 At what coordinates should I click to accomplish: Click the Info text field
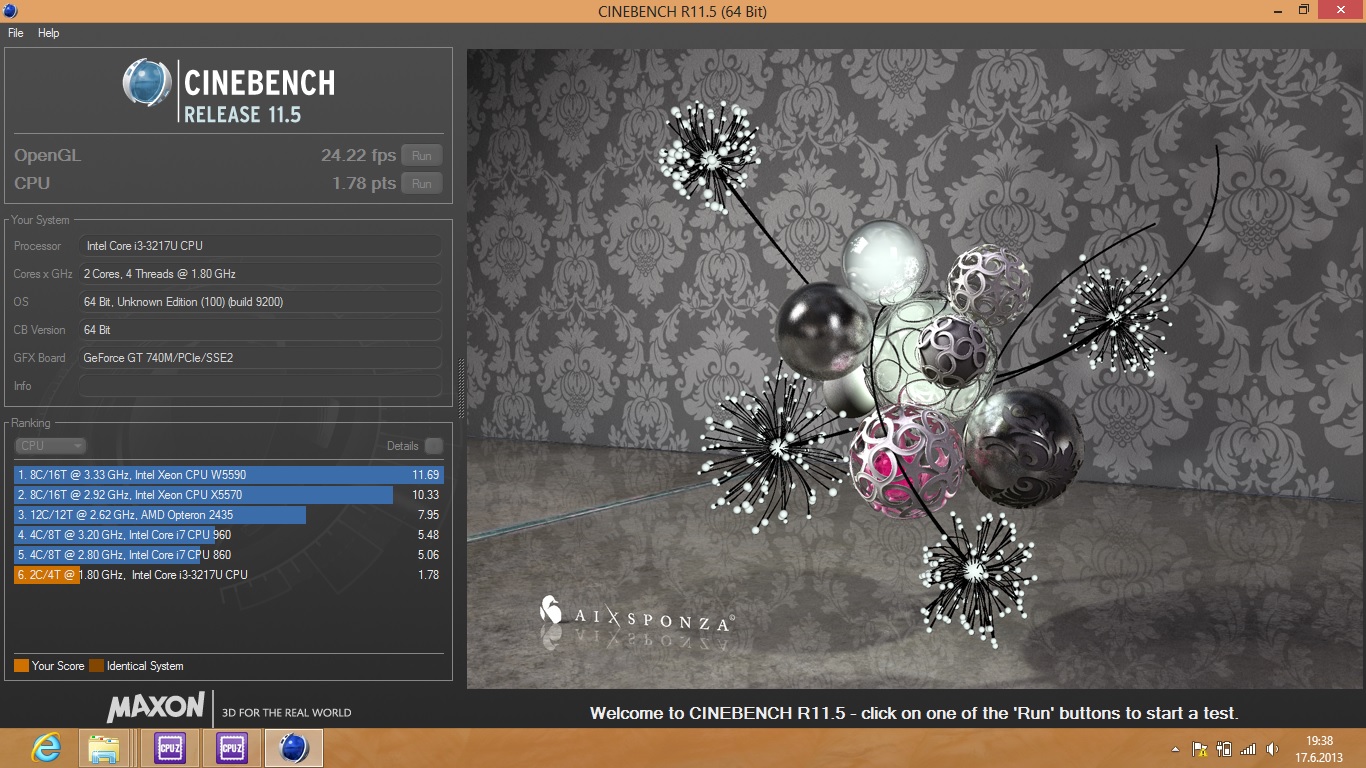point(260,386)
